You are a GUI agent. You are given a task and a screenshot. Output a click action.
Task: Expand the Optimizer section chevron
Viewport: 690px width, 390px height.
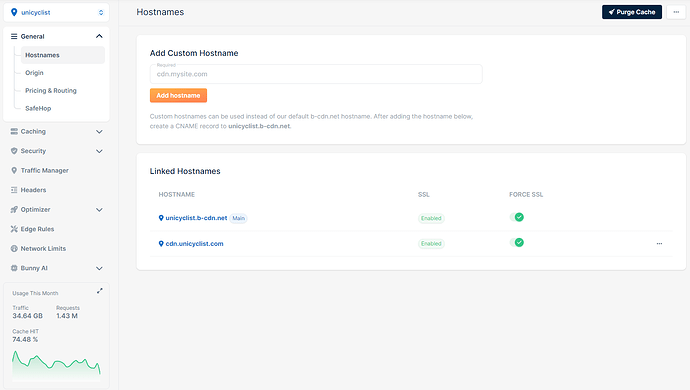click(x=99, y=210)
